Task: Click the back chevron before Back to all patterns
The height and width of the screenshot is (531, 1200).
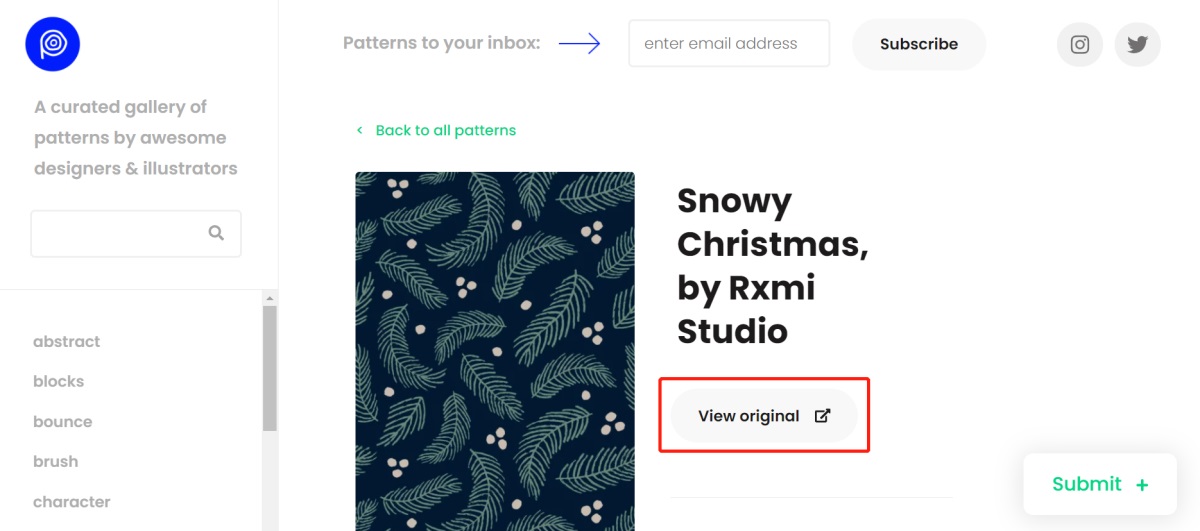Action: pyautogui.click(x=360, y=130)
